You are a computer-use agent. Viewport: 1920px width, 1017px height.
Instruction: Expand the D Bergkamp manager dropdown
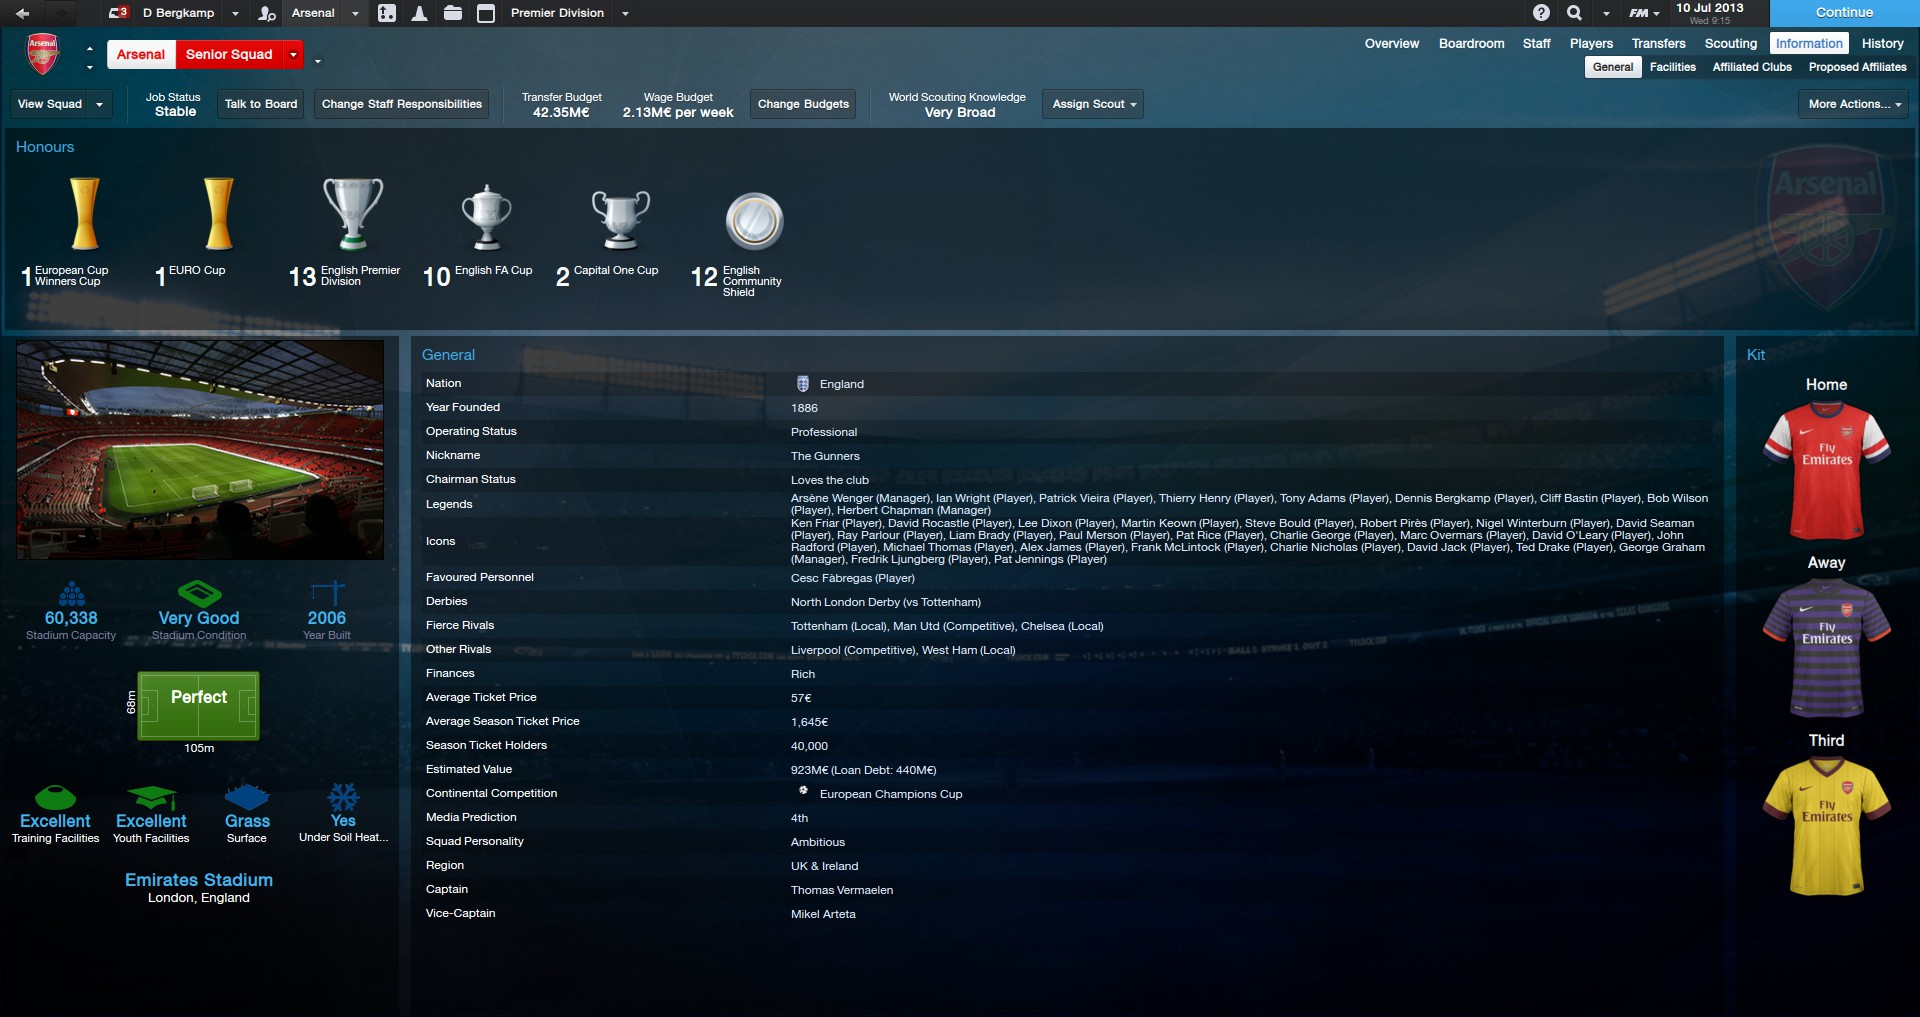pyautogui.click(x=235, y=14)
